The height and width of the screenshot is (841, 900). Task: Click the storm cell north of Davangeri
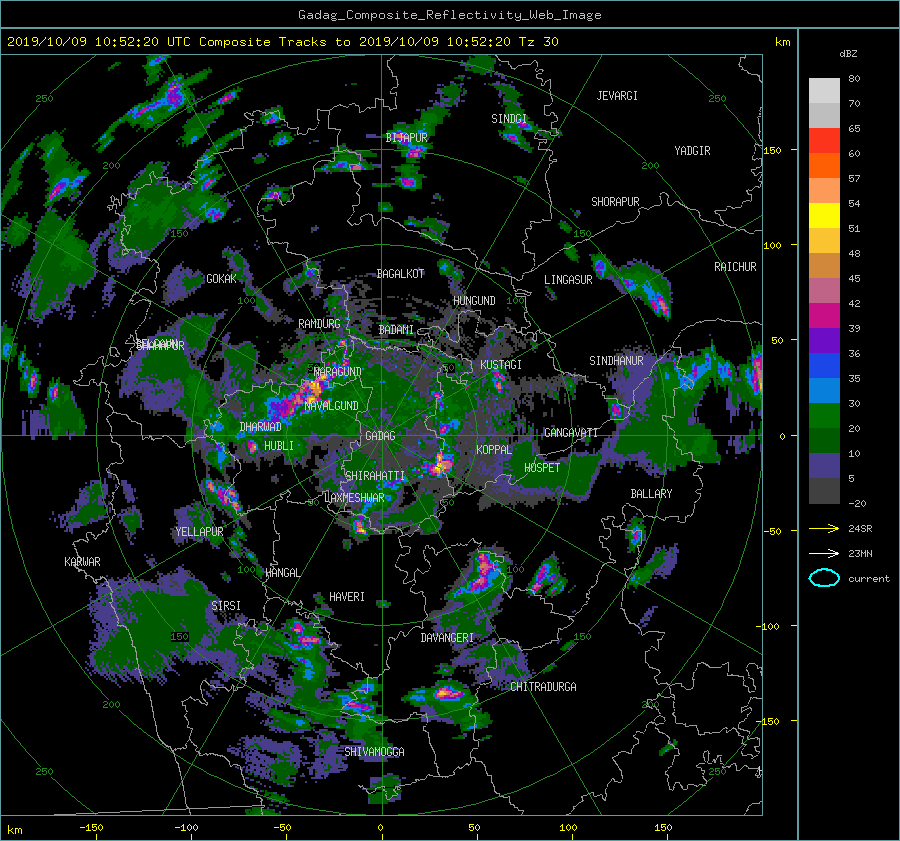(483, 571)
